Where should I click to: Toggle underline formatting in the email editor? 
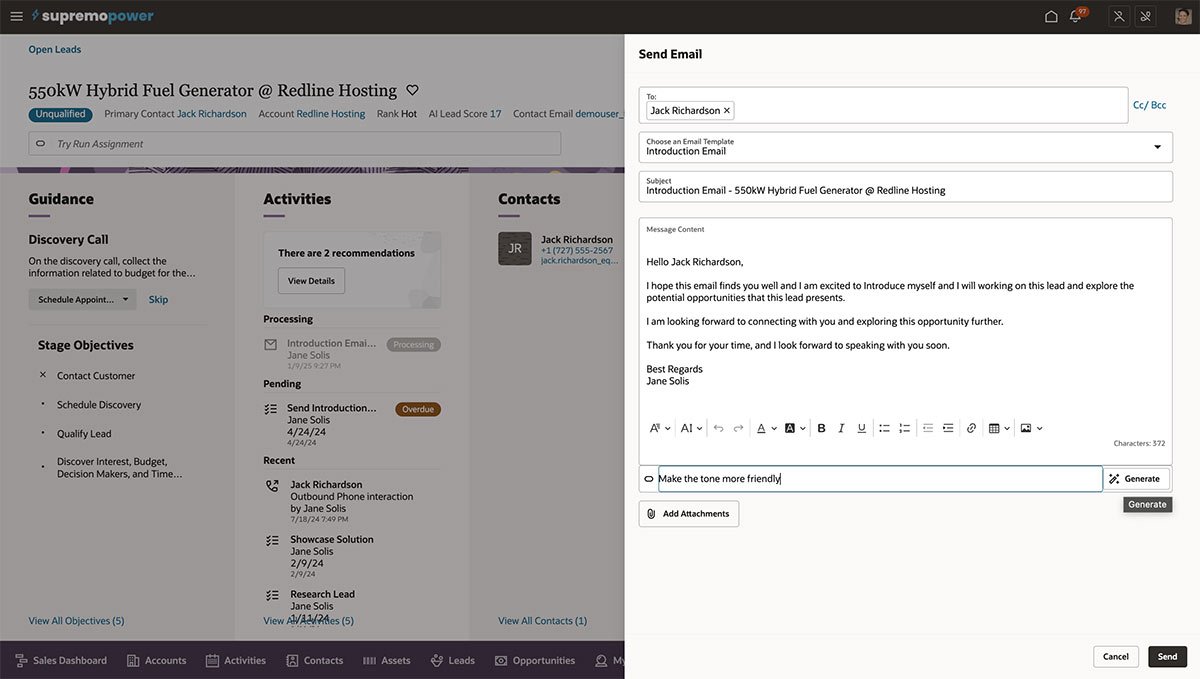(x=861, y=428)
